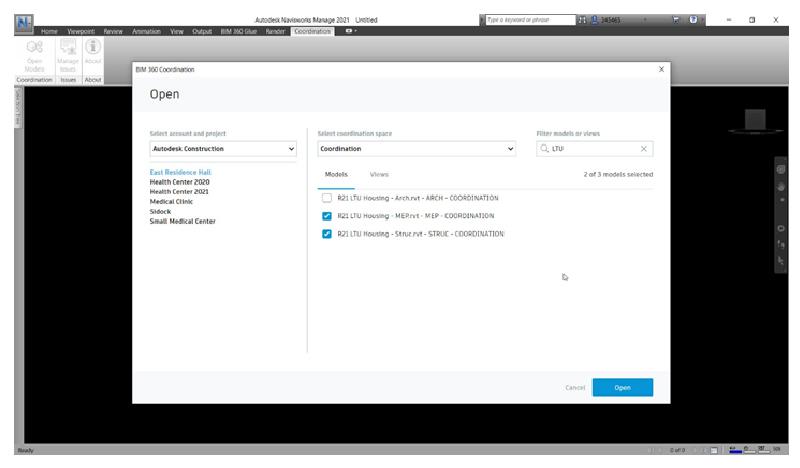Uncheck the Struc.rvt STRUC model checkbox
Viewport: 800px width, 468px height.
click(327, 234)
